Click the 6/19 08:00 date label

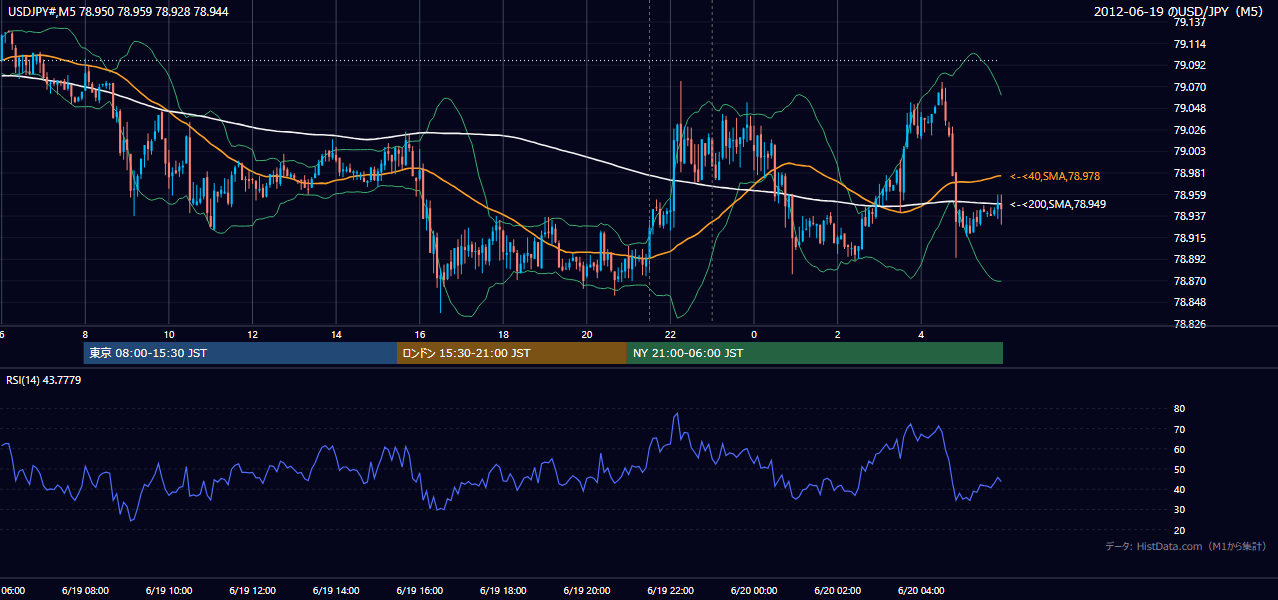(x=84, y=591)
